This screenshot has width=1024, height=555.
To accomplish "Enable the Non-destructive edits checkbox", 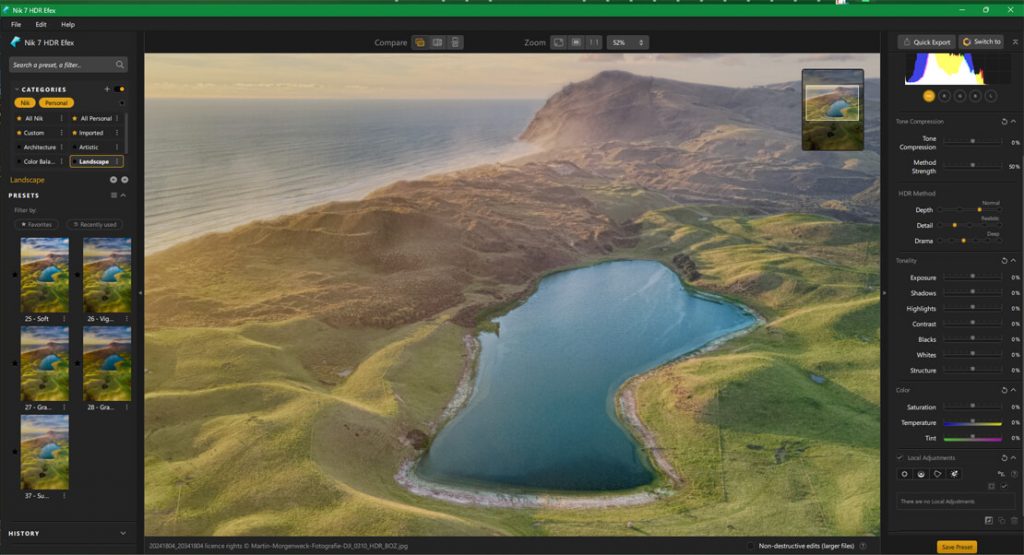I will pyautogui.click(x=750, y=546).
